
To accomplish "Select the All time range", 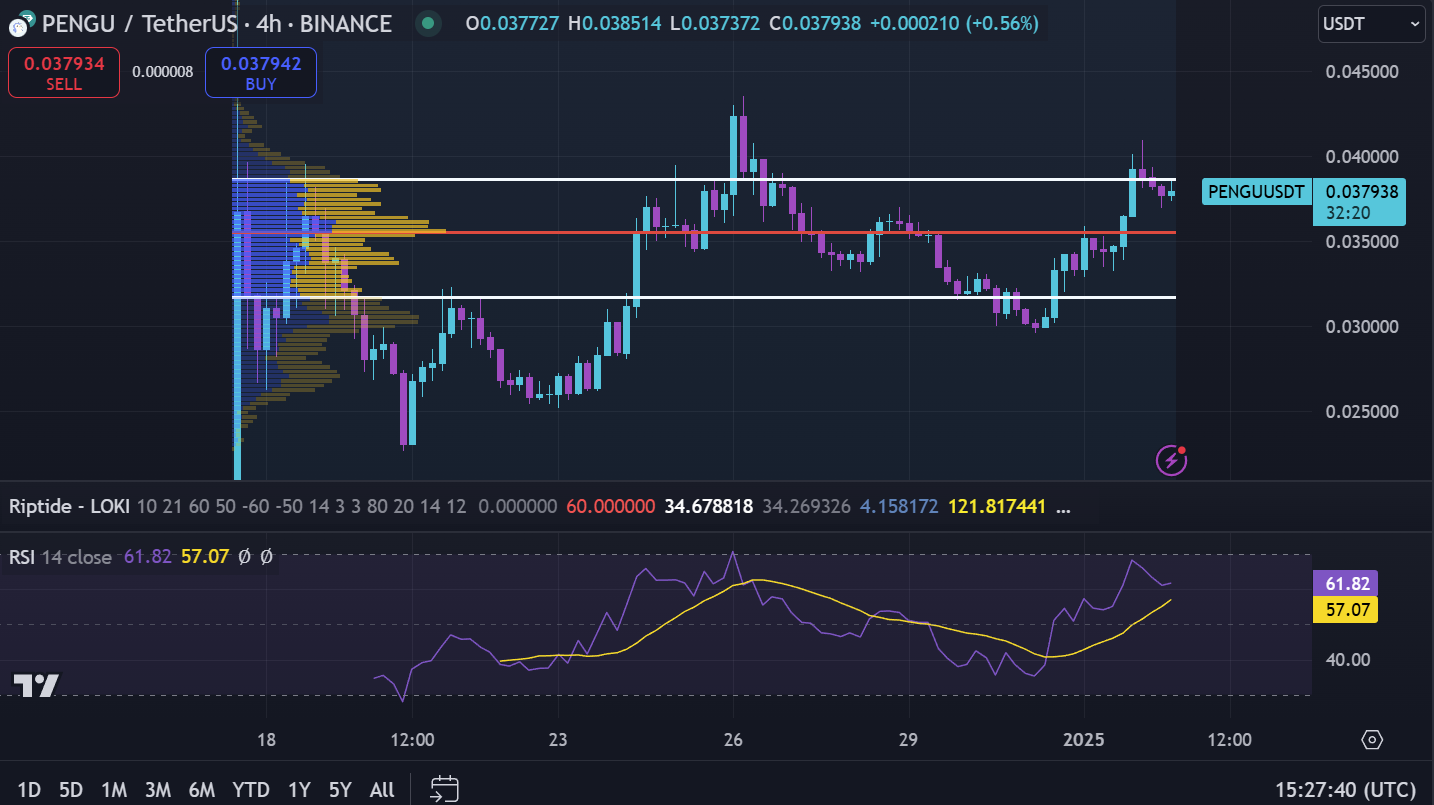I will point(382,790).
